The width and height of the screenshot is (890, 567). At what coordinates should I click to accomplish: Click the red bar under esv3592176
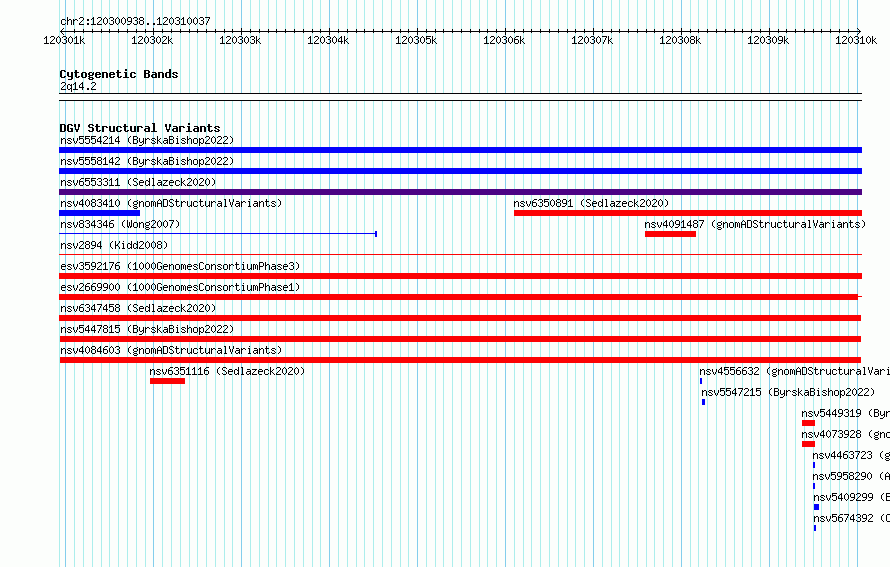point(460,276)
